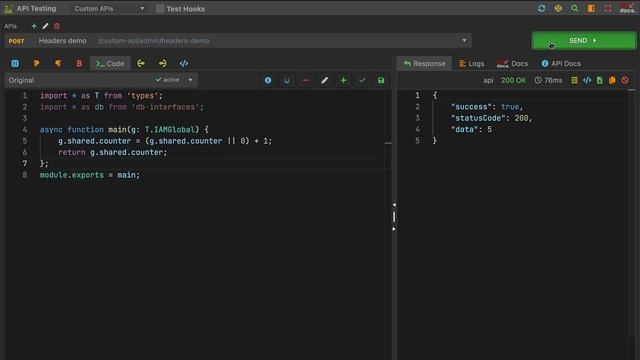Click the POST method label

[x=16, y=41]
